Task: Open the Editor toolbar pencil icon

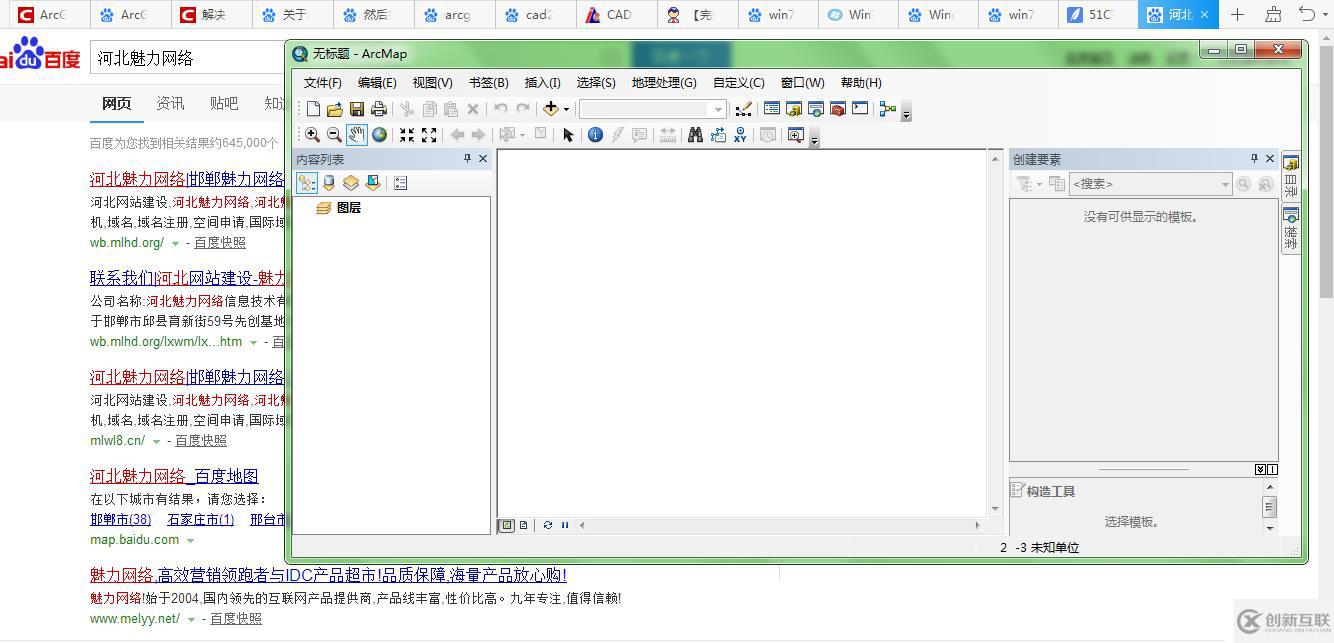Action: tap(743, 109)
